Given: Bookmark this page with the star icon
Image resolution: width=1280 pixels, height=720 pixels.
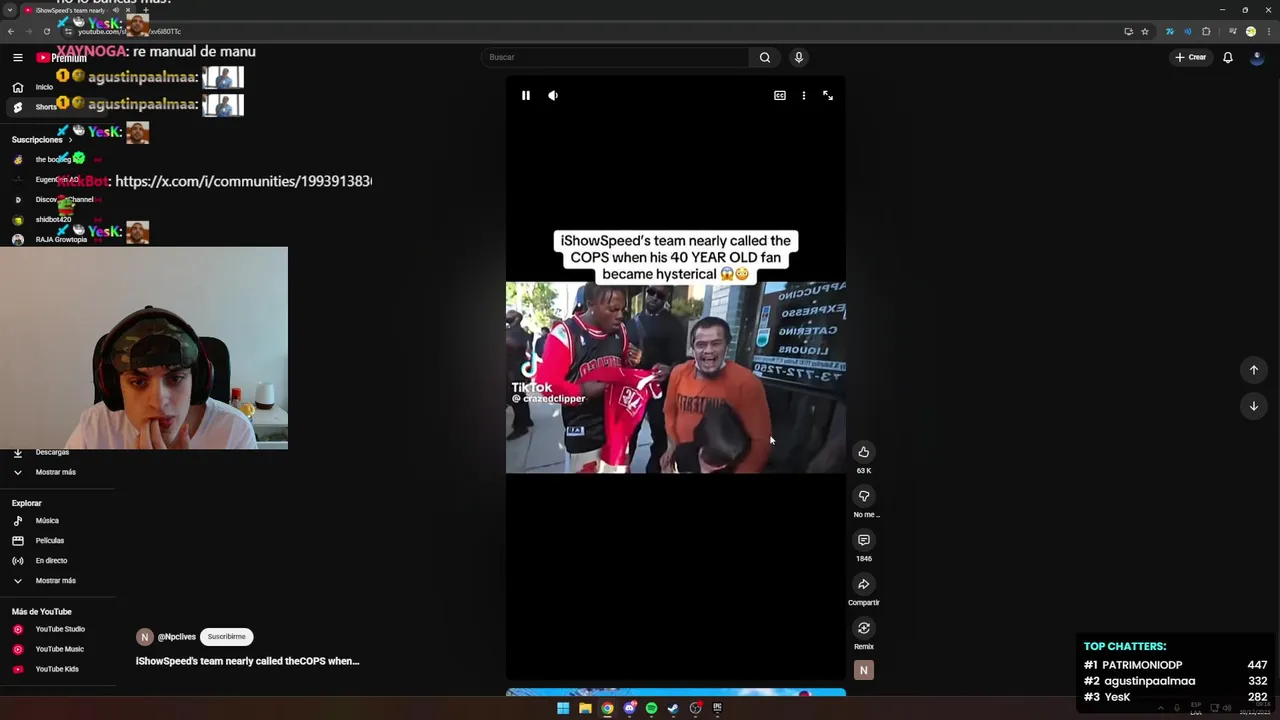Looking at the screenshot, I should pyautogui.click(x=1145, y=31).
